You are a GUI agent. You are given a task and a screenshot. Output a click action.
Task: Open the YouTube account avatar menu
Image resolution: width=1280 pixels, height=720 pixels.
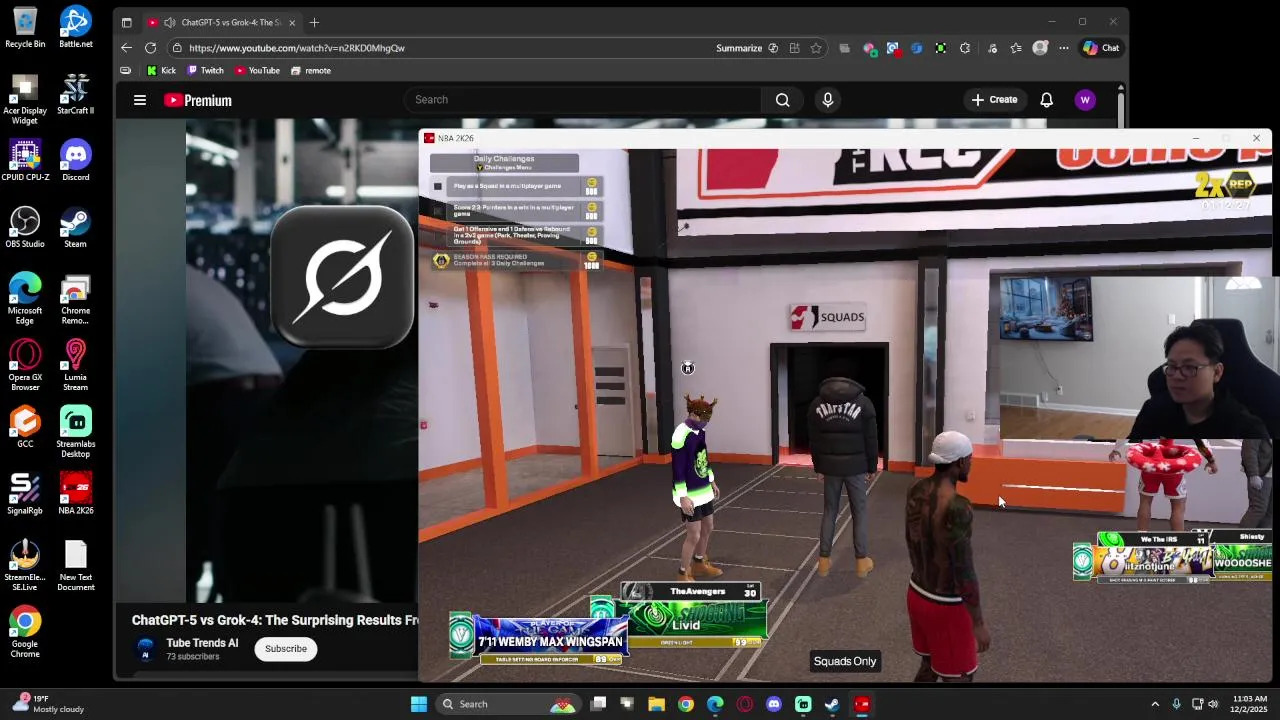click(1085, 100)
